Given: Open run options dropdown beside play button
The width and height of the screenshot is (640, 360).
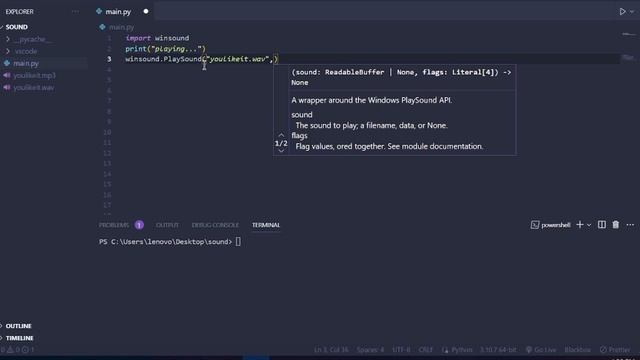Looking at the screenshot, I should pos(632,12).
